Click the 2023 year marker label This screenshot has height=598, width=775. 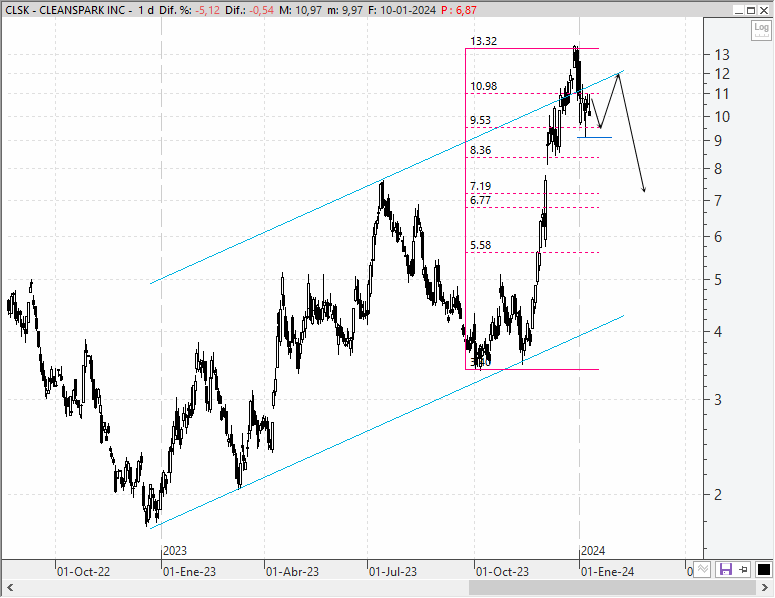coord(175,551)
